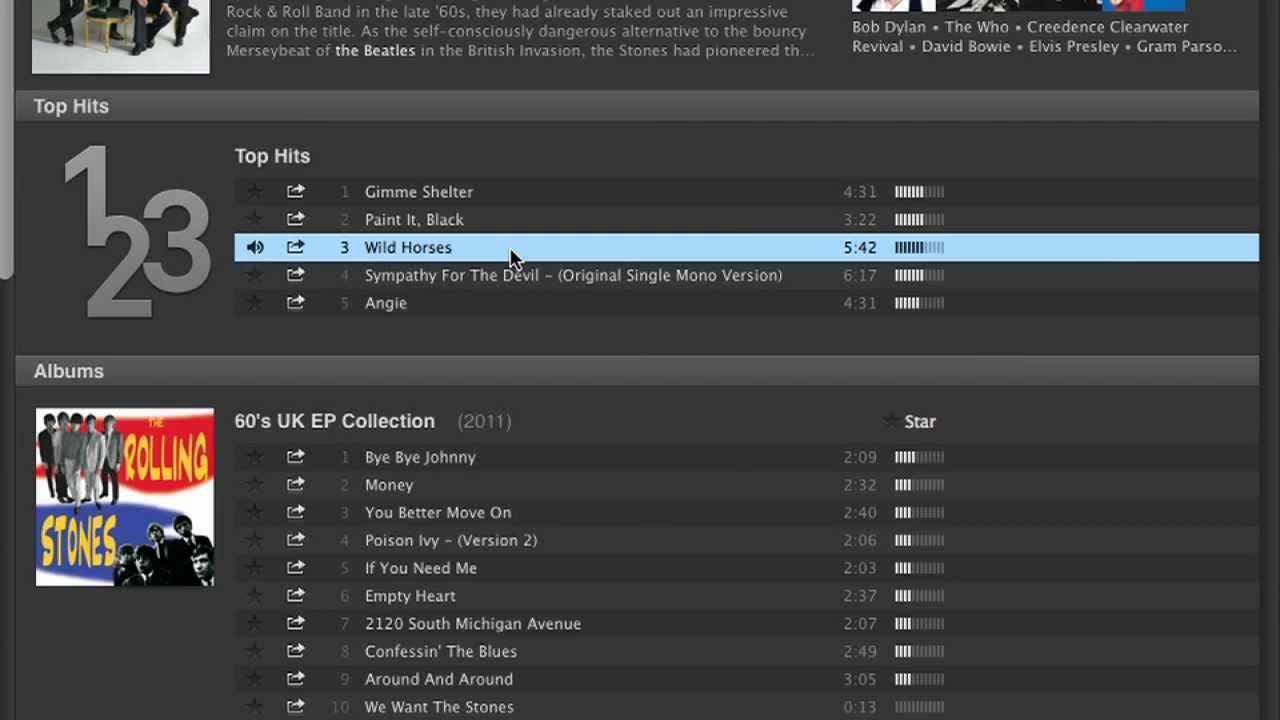Click the share icon for Wild Horses
This screenshot has height=720, width=1280.
point(295,247)
